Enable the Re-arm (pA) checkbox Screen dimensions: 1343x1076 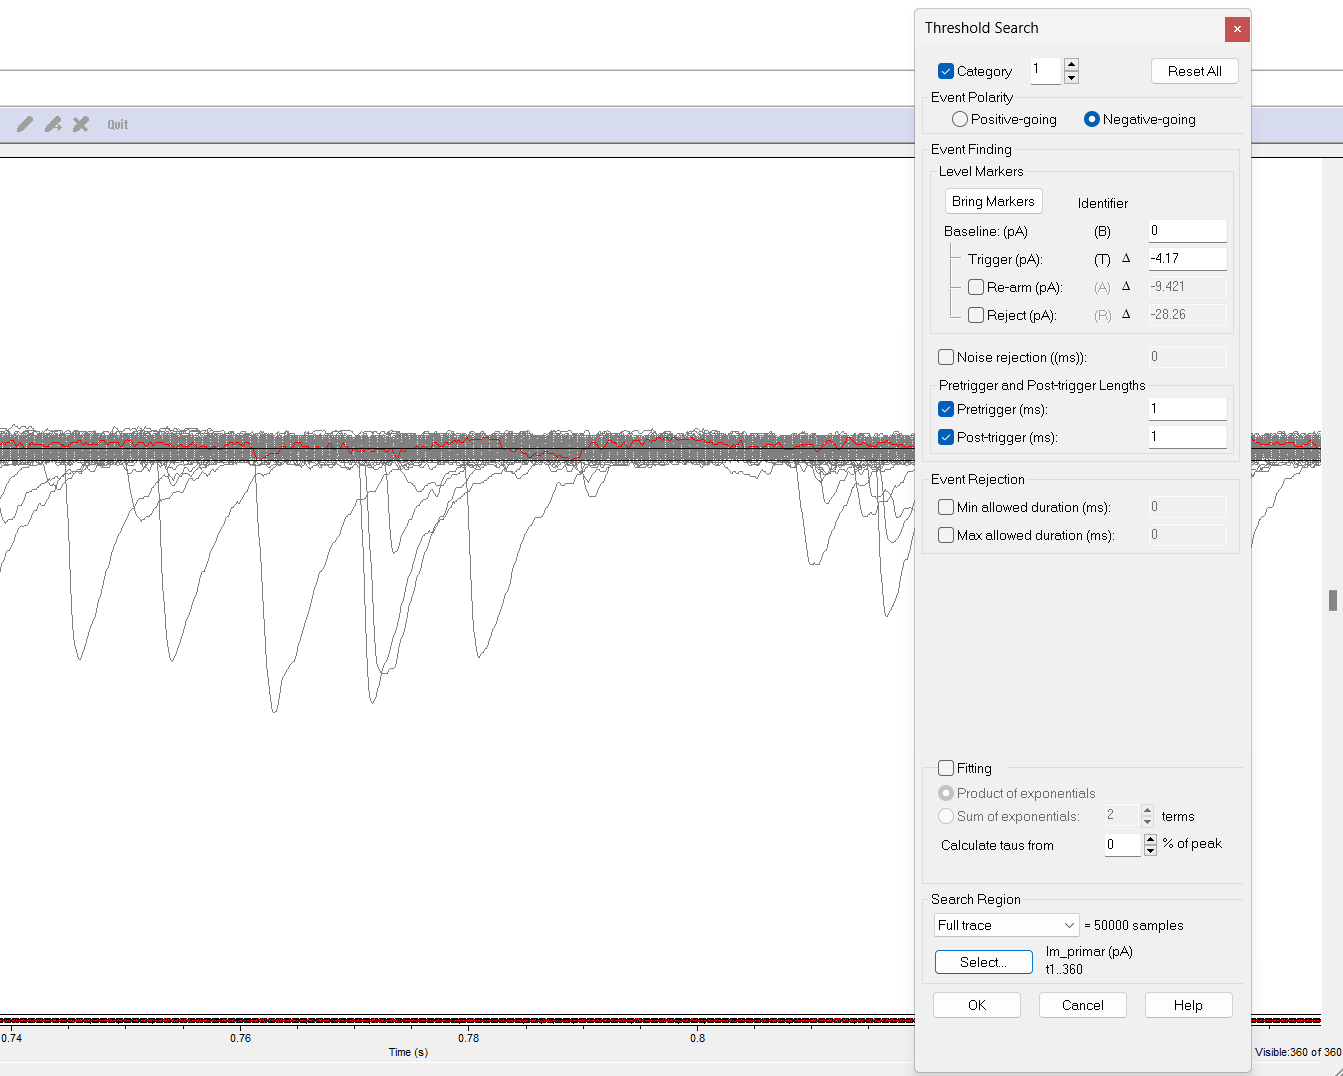tap(976, 287)
